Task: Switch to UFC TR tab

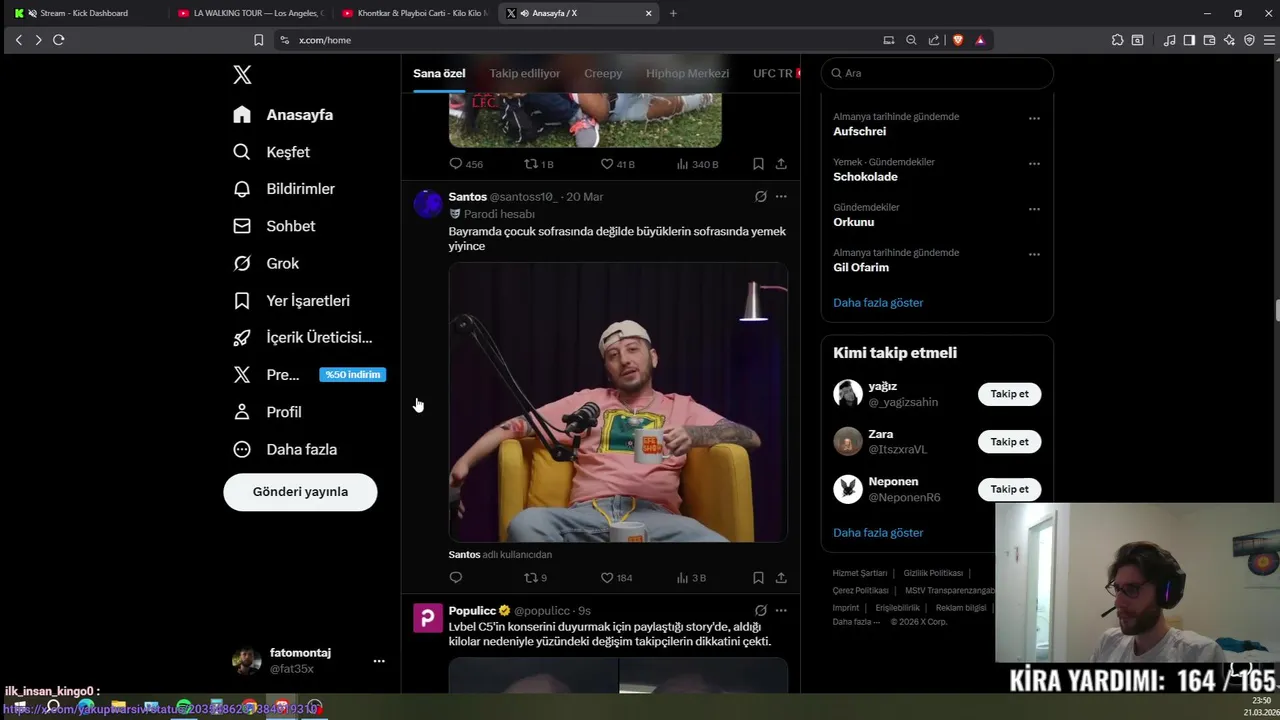Action: [772, 73]
